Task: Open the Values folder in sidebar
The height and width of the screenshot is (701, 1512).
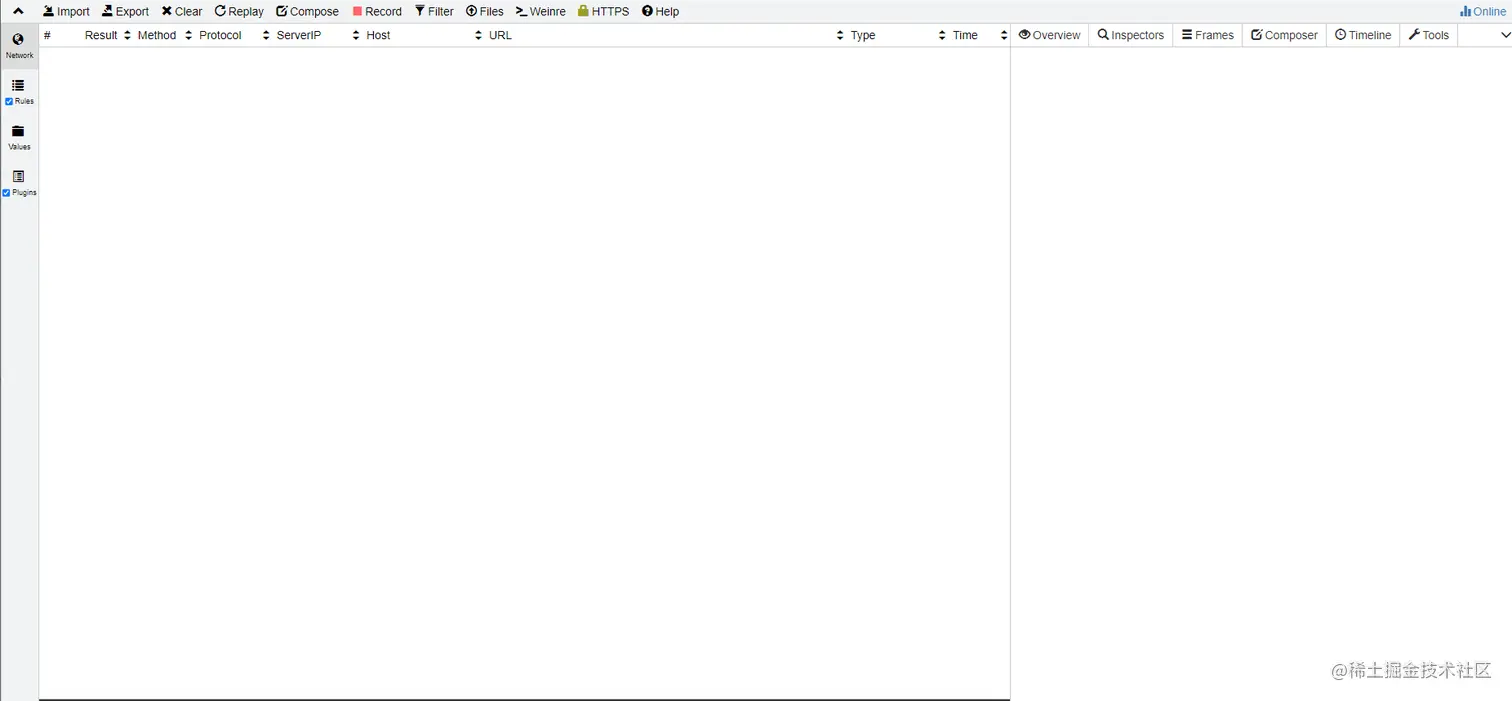Action: [19, 137]
